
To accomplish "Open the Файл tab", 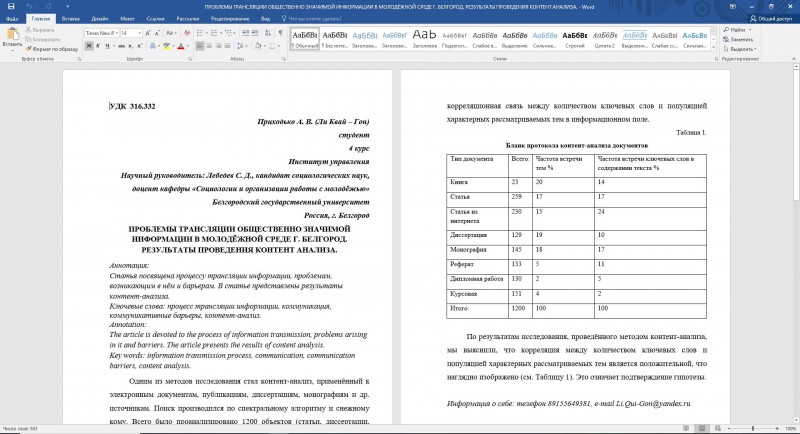I will click(x=12, y=19).
